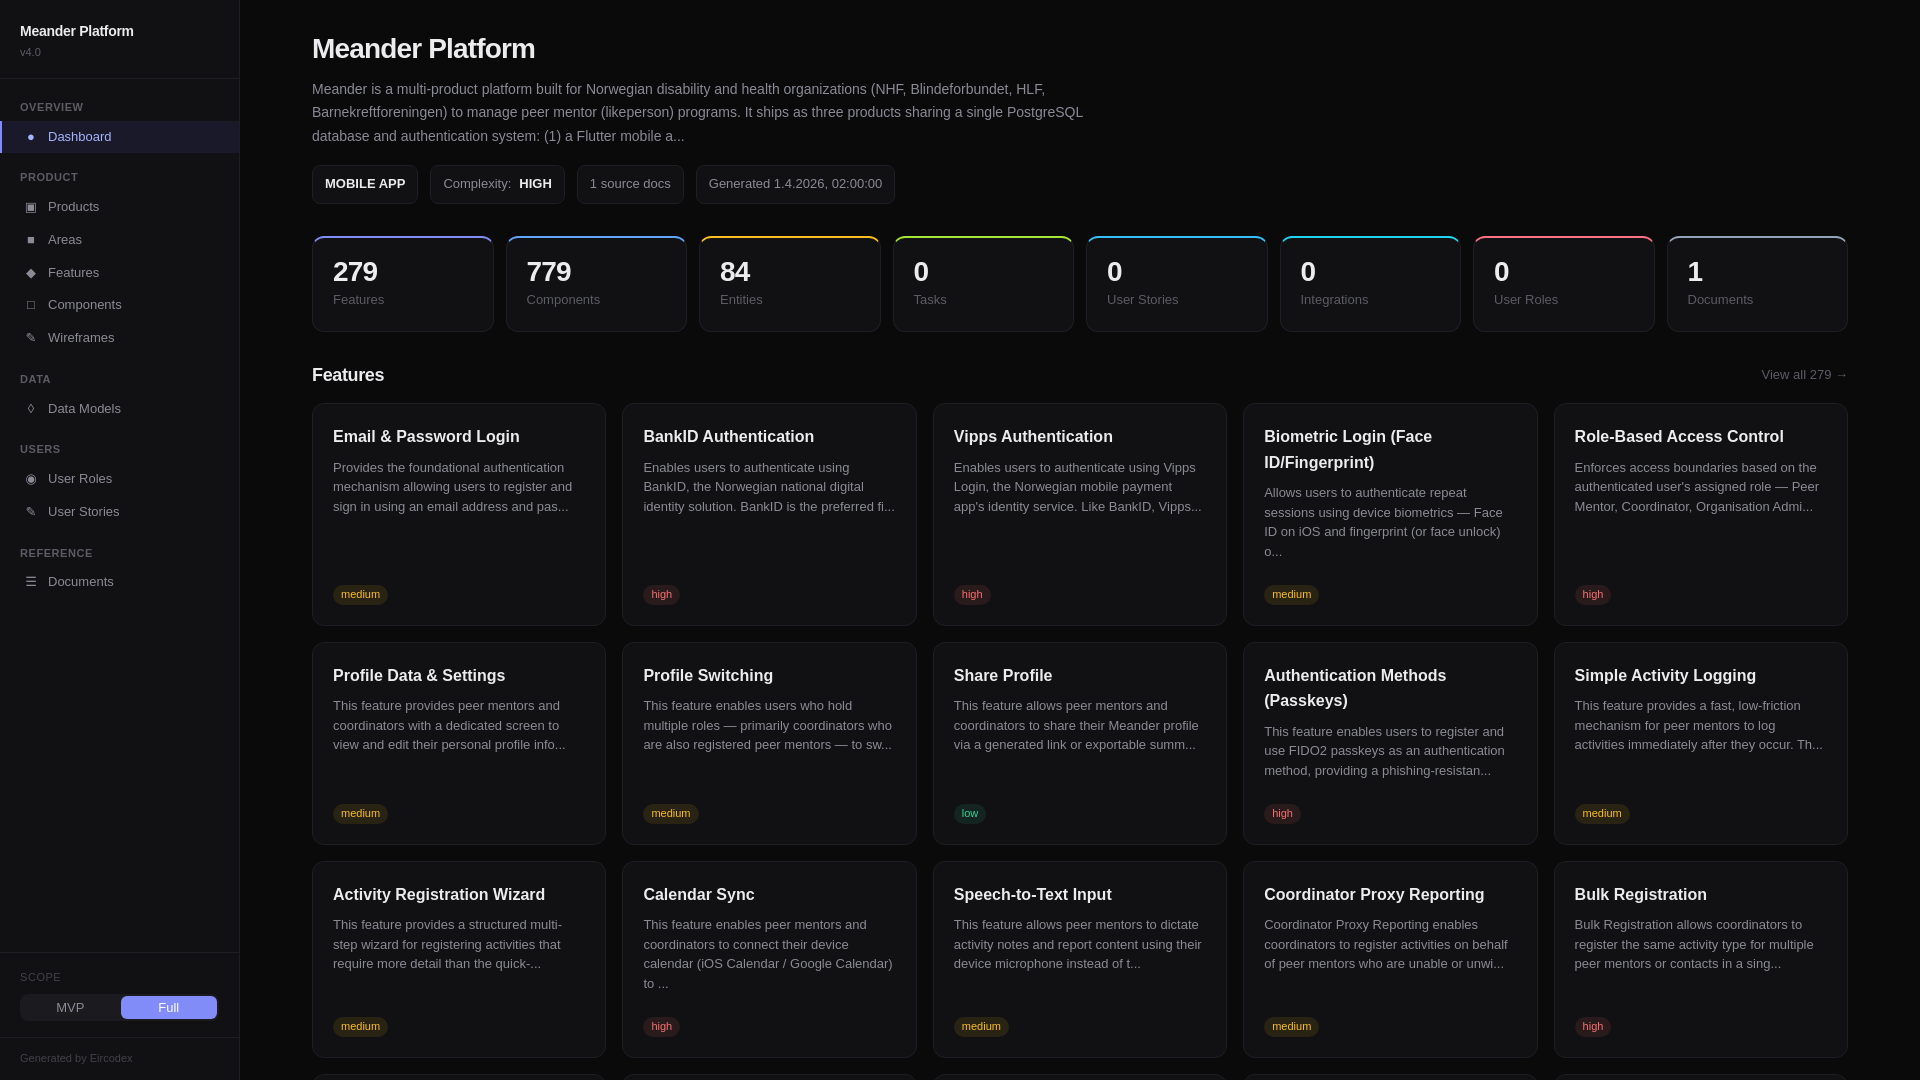Click high tag on BankID Authentication
The width and height of the screenshot is (1920, 1080).
click(x=661, y=595)
